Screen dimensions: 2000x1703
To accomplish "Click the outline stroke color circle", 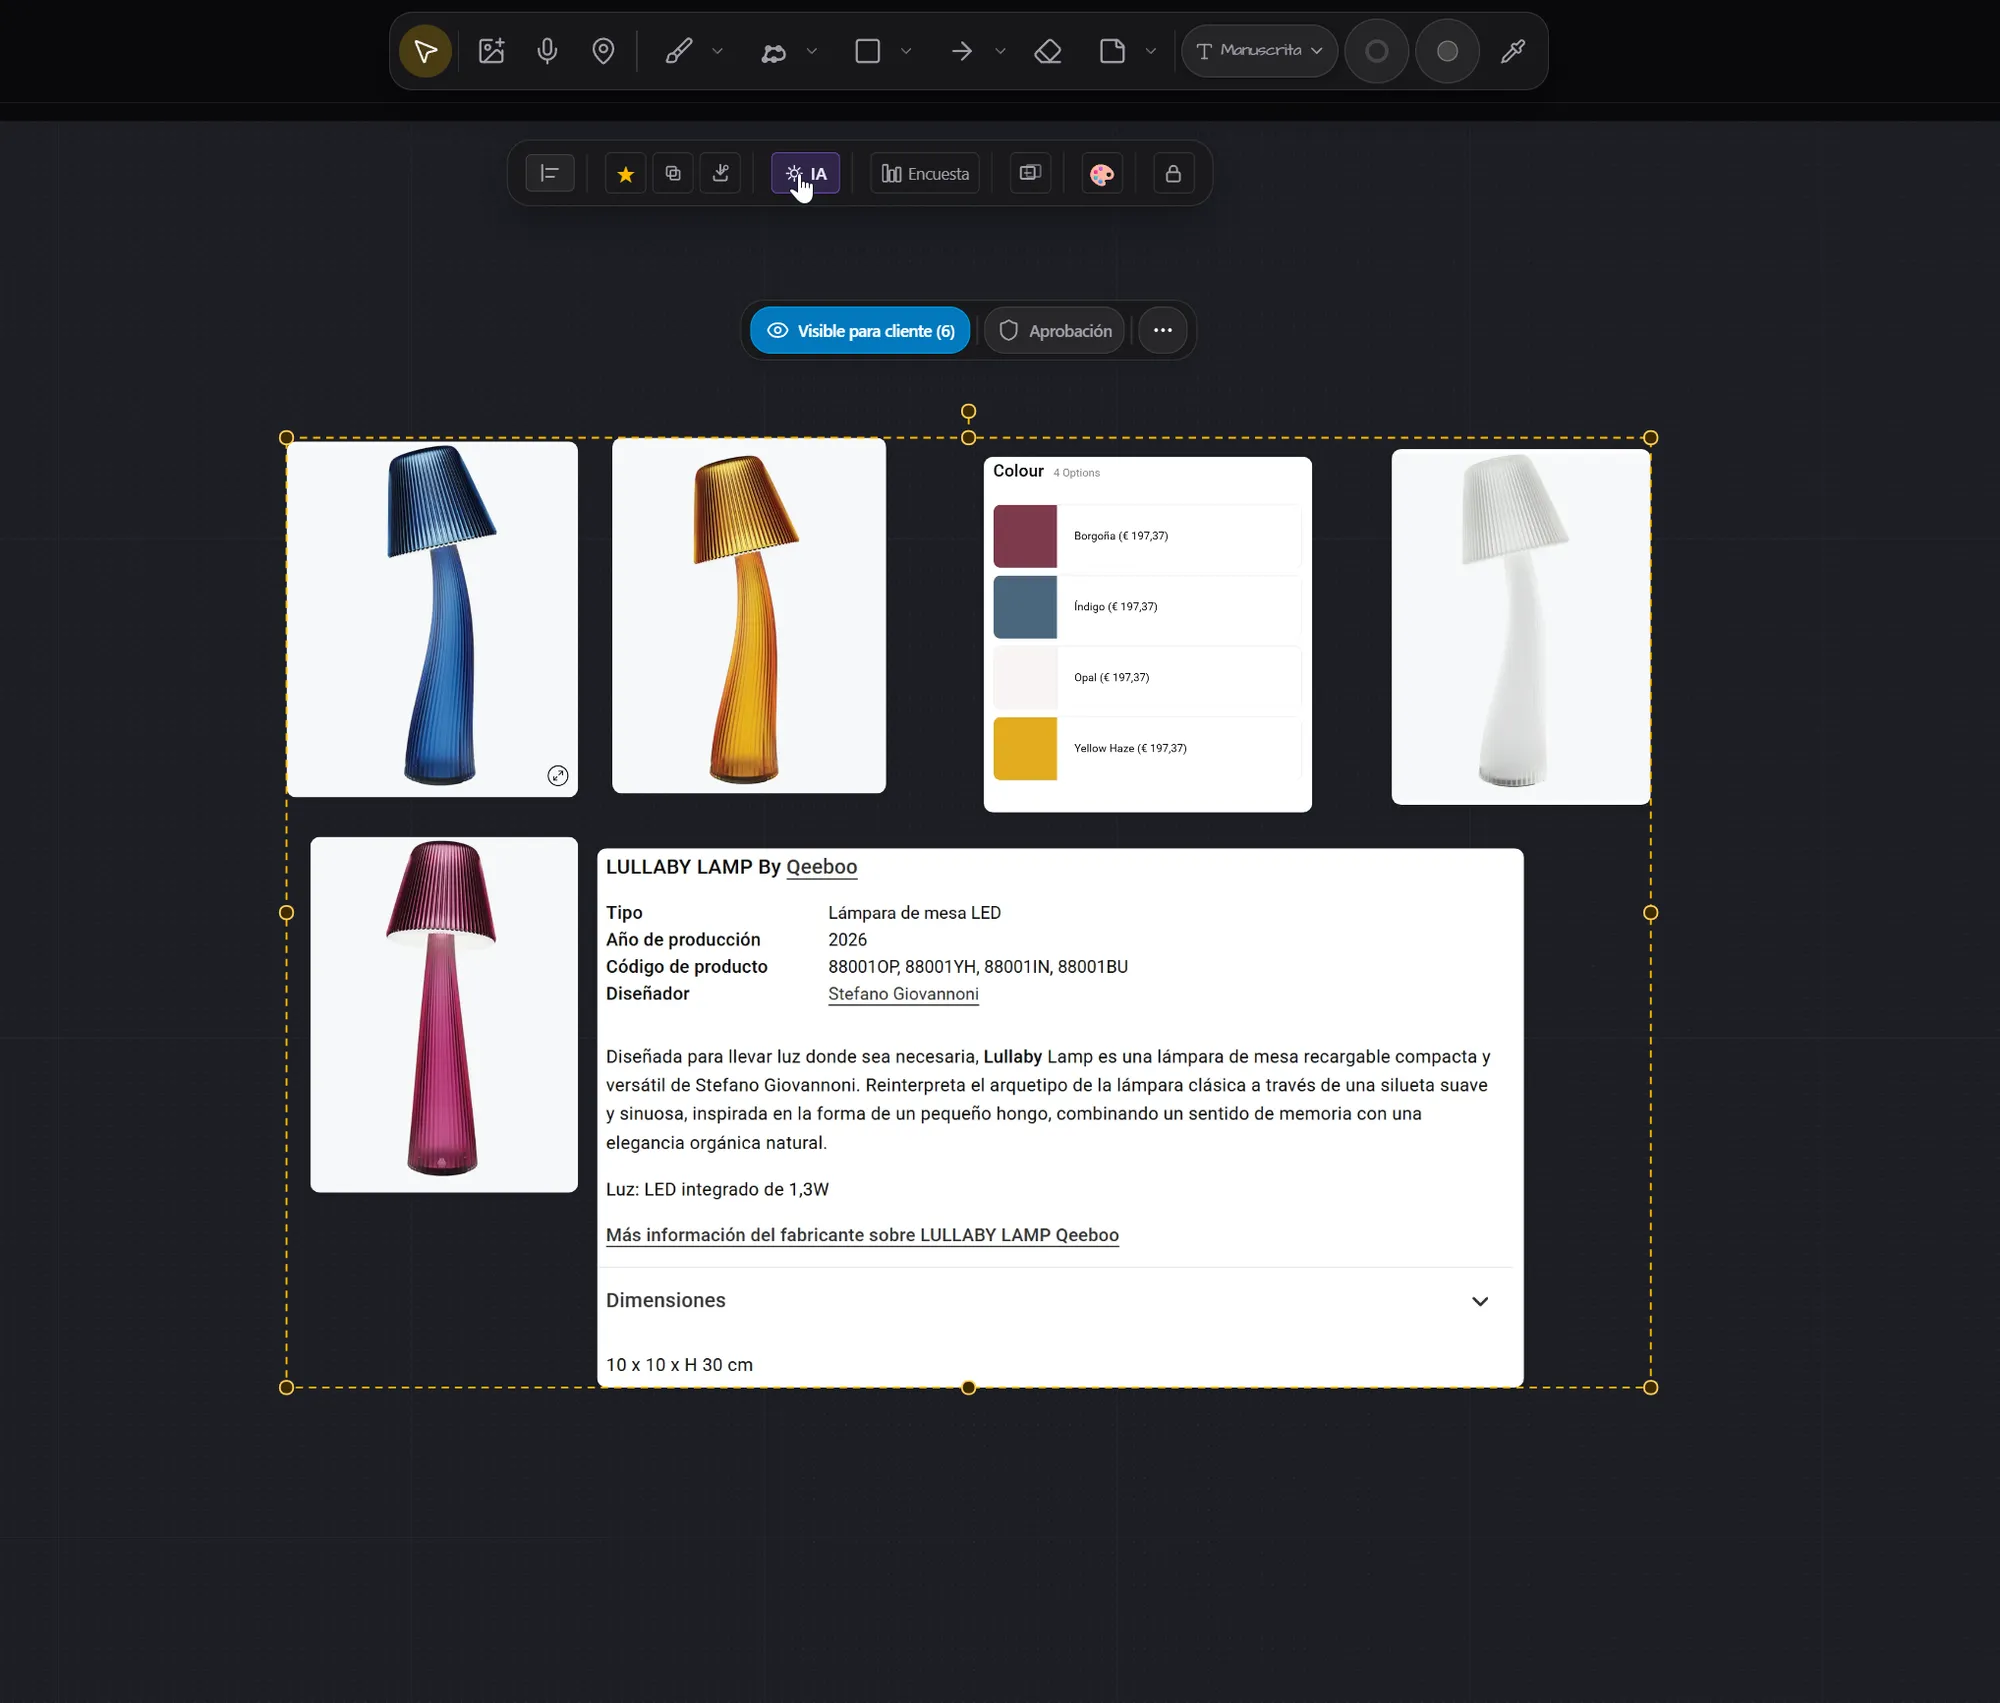I will click(1377, 51).
